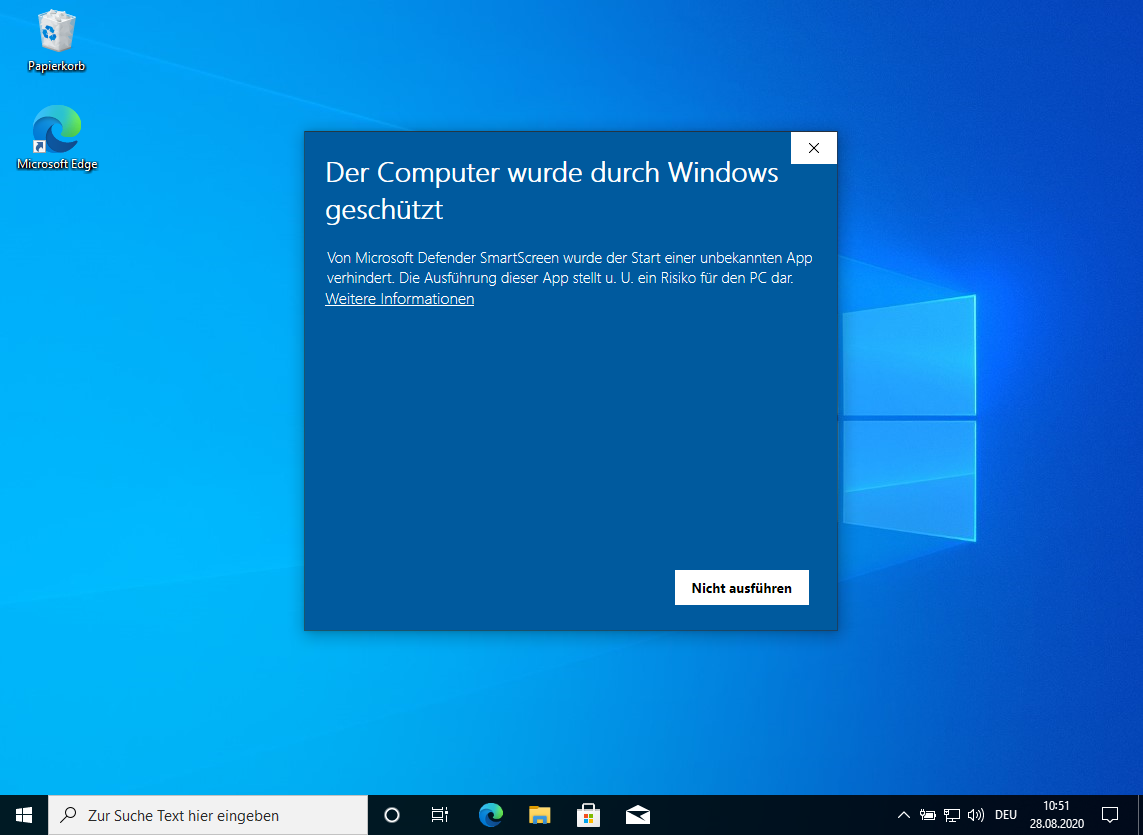Open the notification Action Center
Screen dimensions: 1143x835
[x=1109, y=815]
